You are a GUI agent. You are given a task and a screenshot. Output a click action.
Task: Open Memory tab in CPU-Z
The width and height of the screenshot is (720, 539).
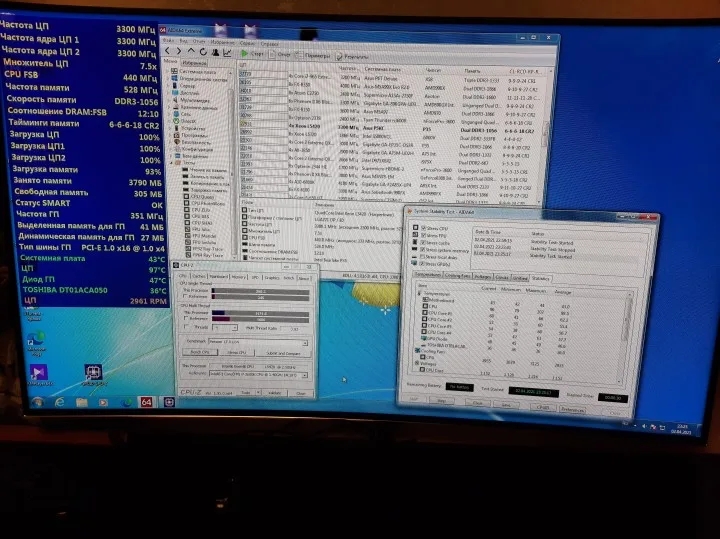point(239,277)
